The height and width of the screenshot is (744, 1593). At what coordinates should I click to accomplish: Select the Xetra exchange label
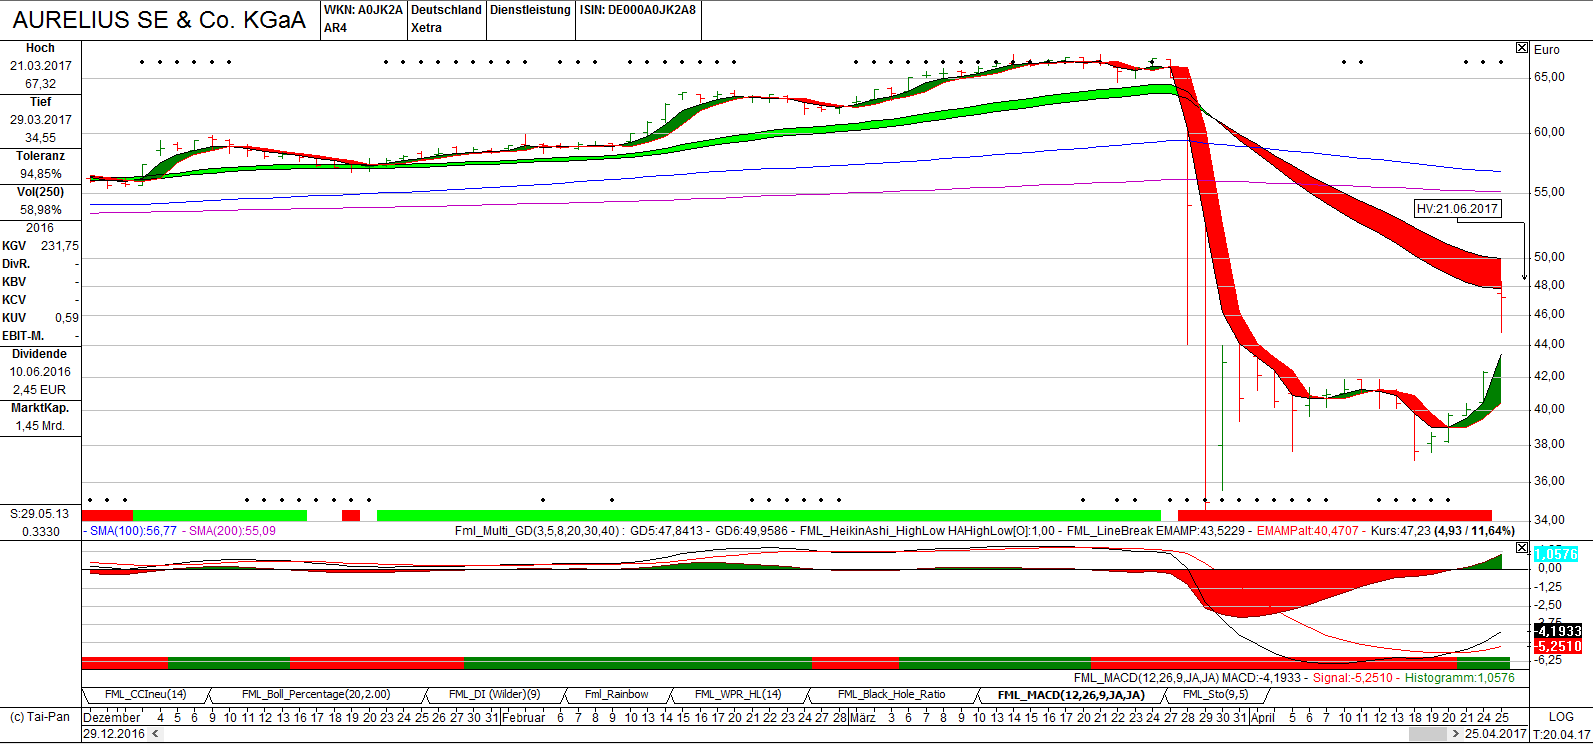tap(427, 28)
